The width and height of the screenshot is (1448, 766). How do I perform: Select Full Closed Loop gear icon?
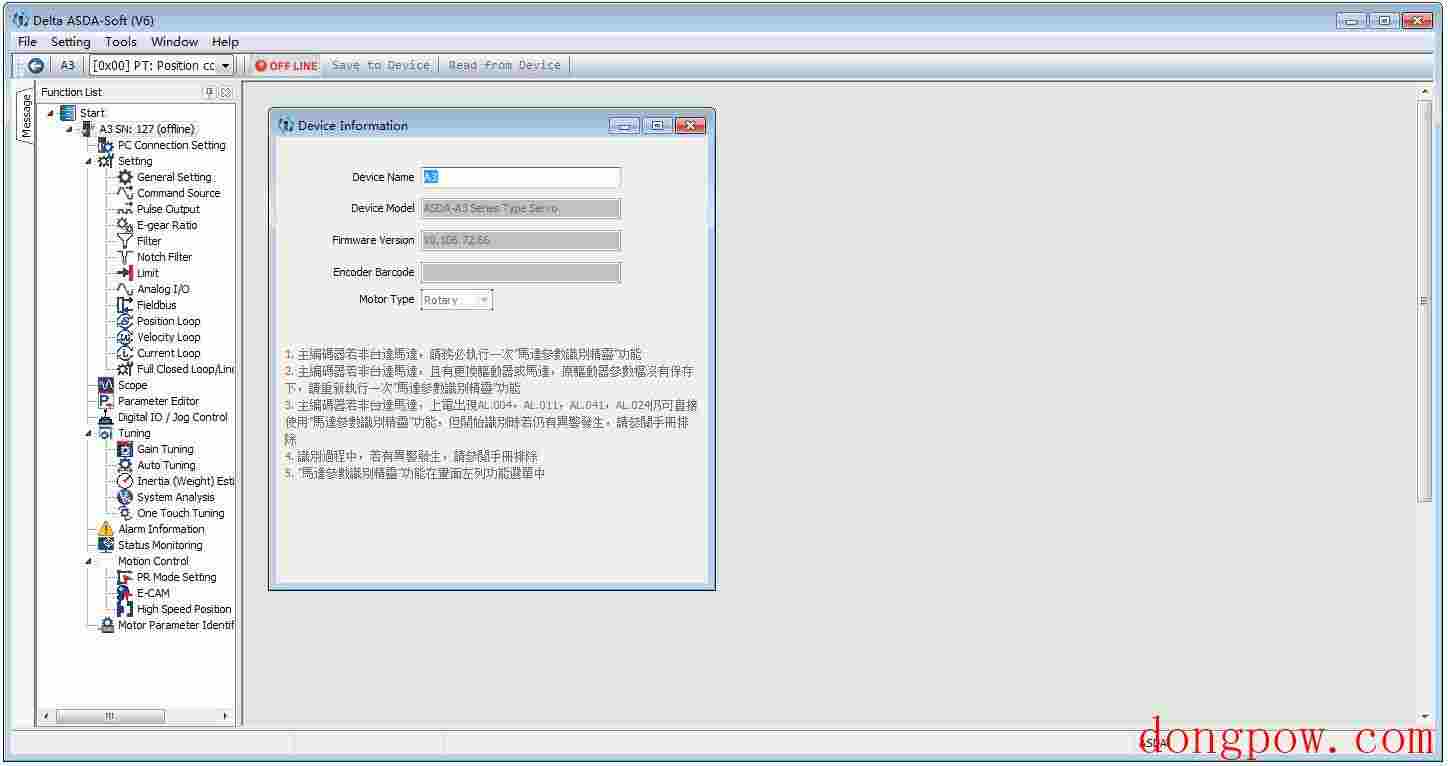pyautogui.click(x=125, y=369)
